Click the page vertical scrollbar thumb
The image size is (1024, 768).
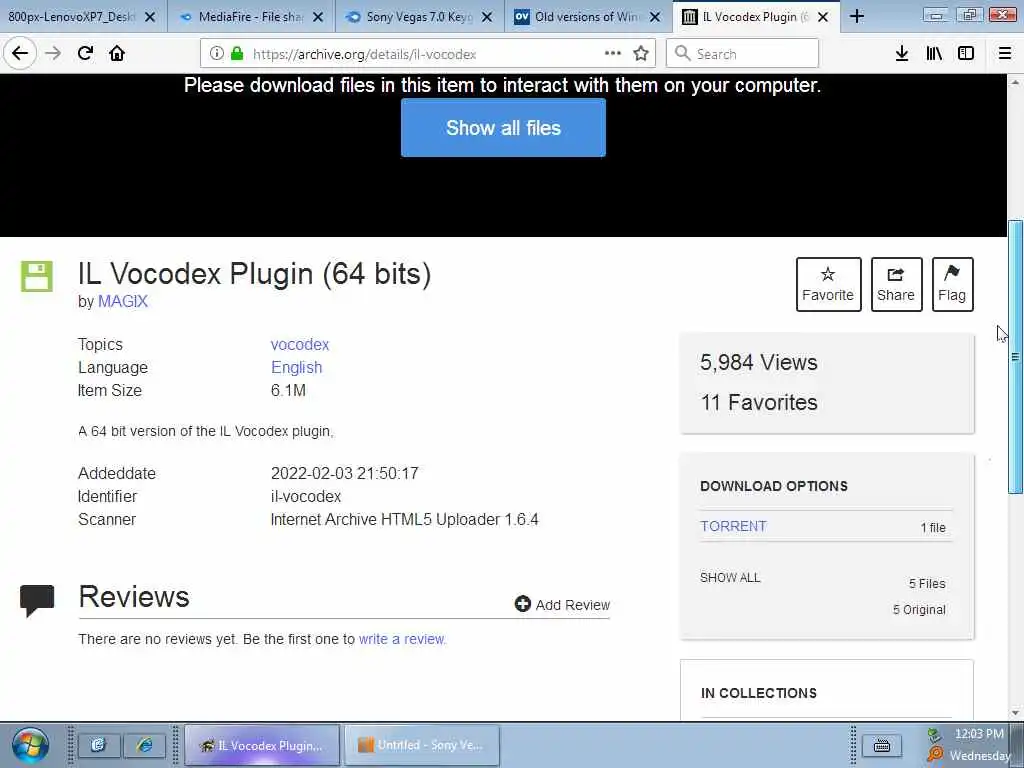tap(1015, 357)
